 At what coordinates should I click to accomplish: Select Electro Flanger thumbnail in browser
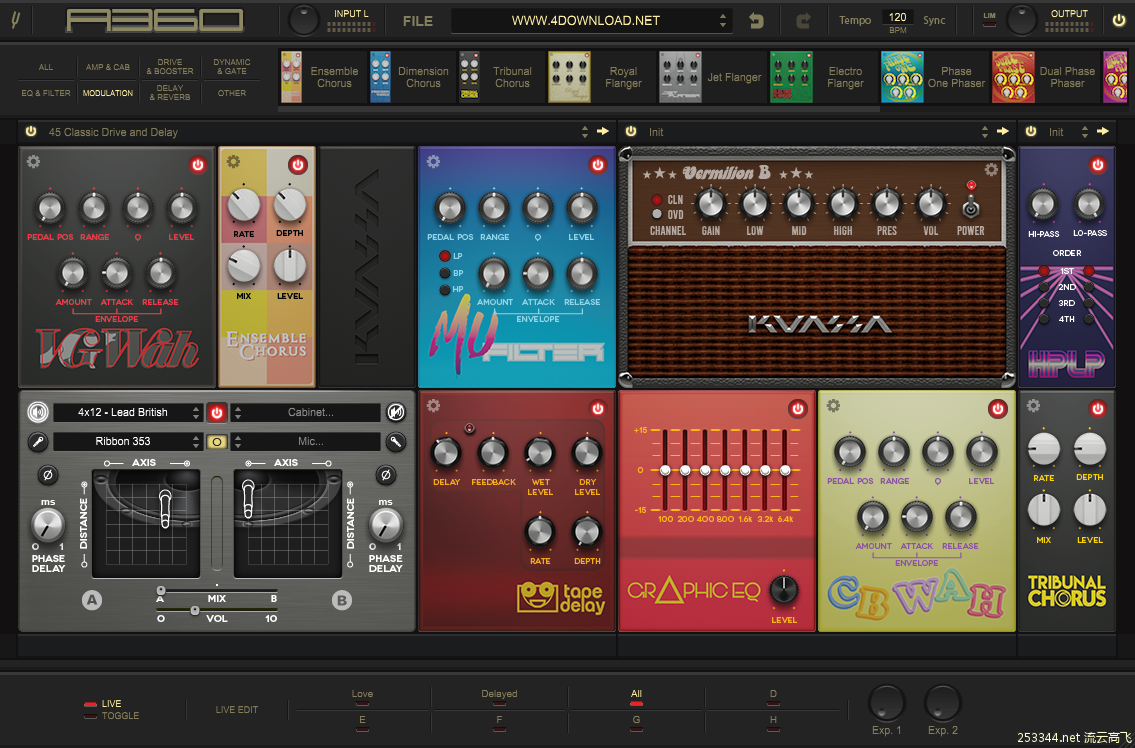click(x=791, y=77)
